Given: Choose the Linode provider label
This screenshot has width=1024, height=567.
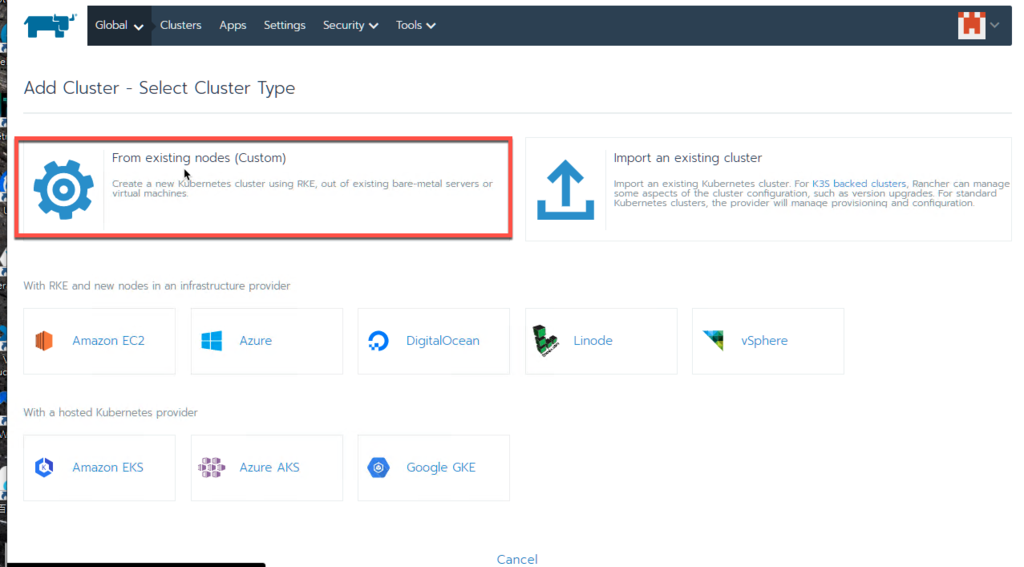Looking at the screenshot, I should coord(593,341).
